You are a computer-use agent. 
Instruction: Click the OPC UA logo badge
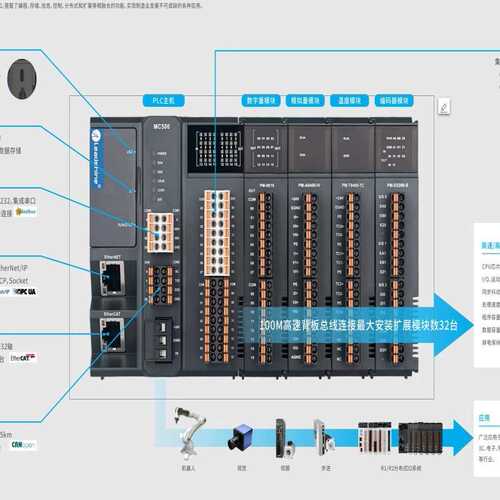26,292
